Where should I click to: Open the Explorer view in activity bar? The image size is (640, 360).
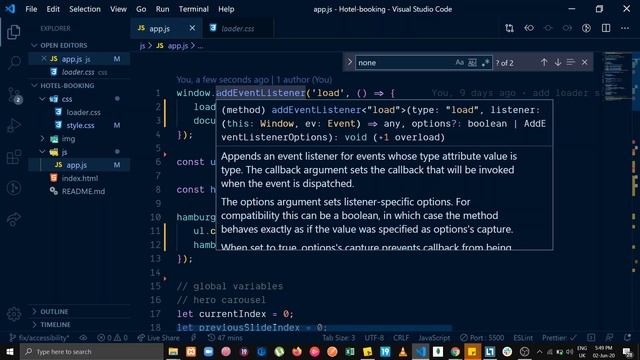pos(13,32)
